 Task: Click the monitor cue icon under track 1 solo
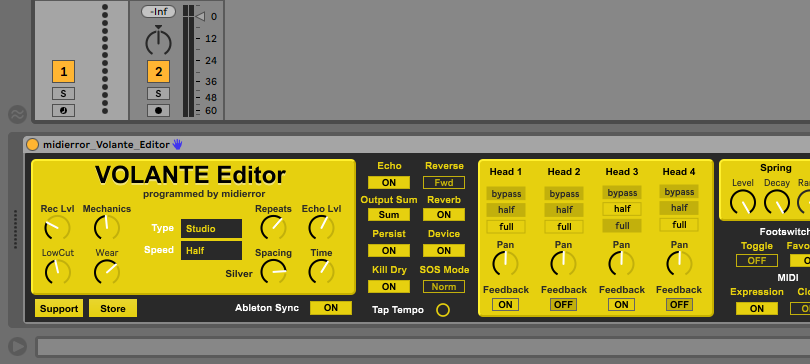tap(64, 110)
